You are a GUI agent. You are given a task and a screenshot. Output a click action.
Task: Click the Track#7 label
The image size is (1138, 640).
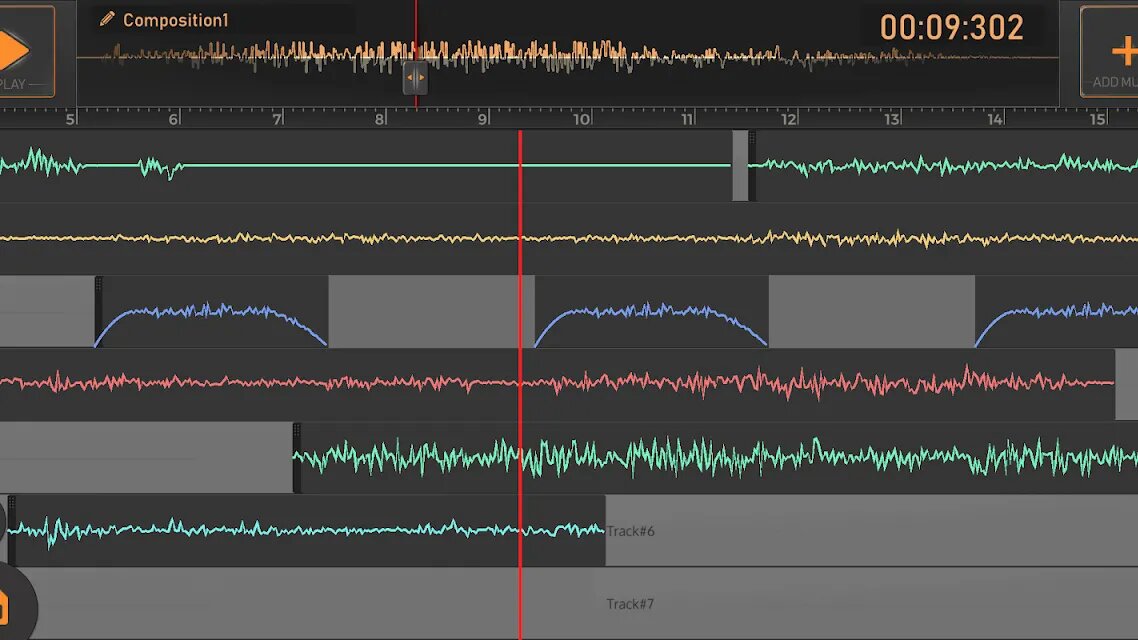click(630, 604)
